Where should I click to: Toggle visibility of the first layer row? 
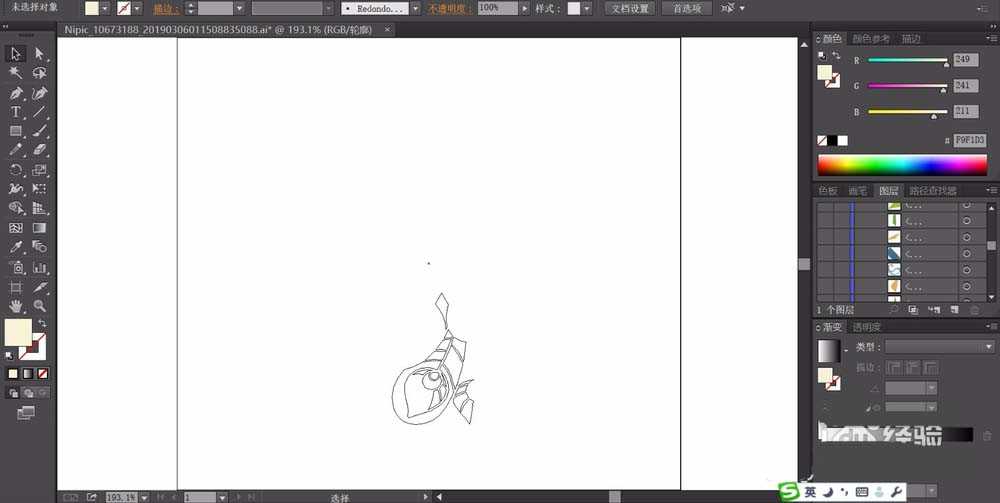(825, 205)
